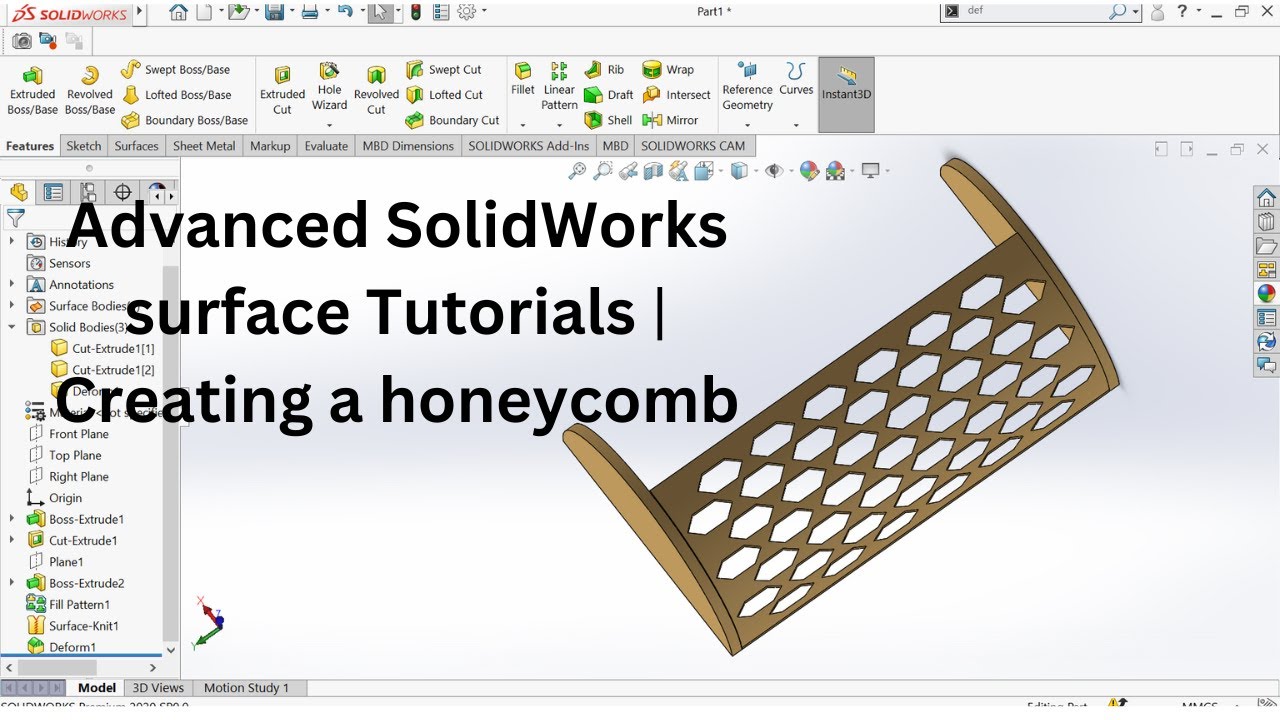Click the Edit Appearance color ball icon
Image resolution: width=1280 pixels, height=720 pixels.
(x=809, y=171)
